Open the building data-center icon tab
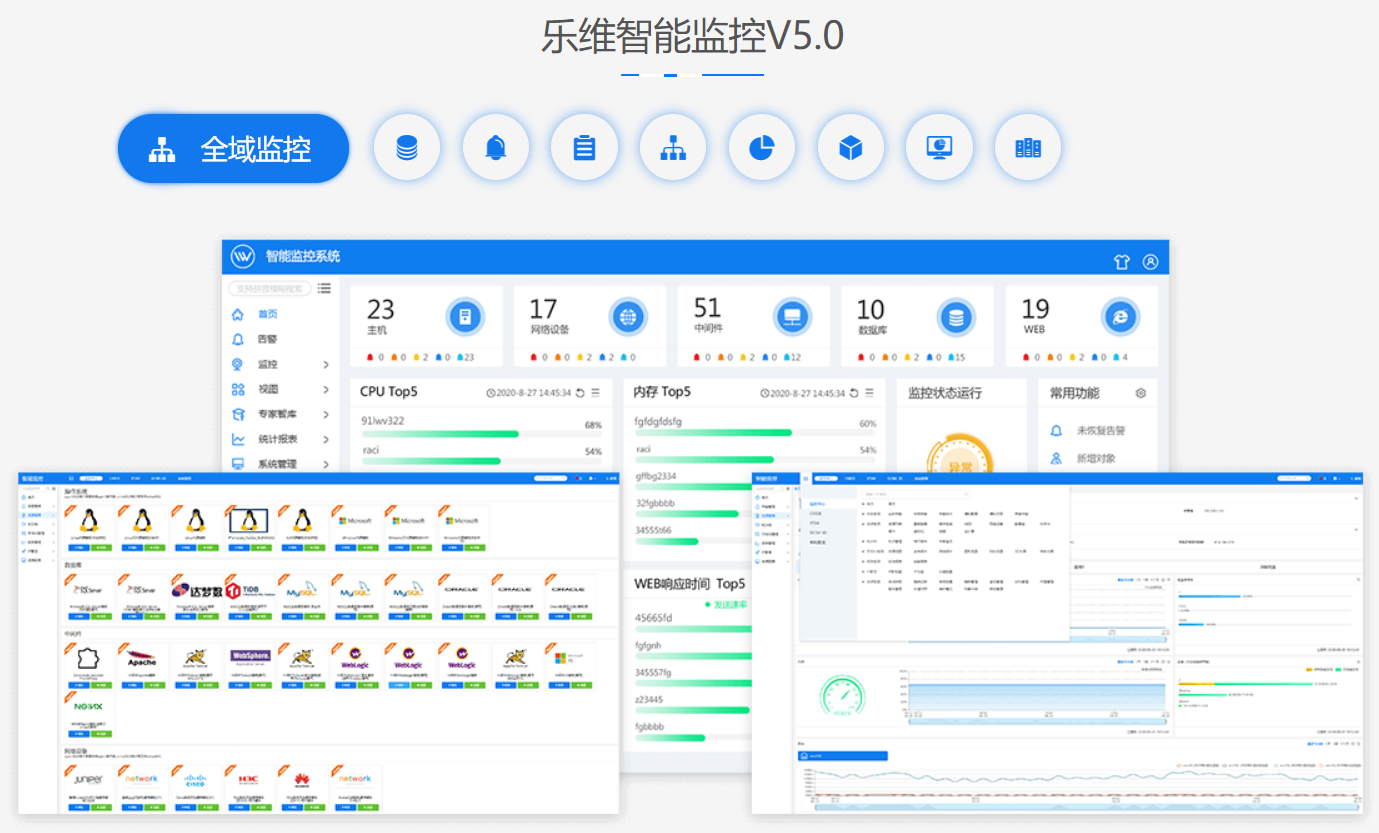Image resolution: width=1379 pixels, height=833 pixels. click(1028, 149)
